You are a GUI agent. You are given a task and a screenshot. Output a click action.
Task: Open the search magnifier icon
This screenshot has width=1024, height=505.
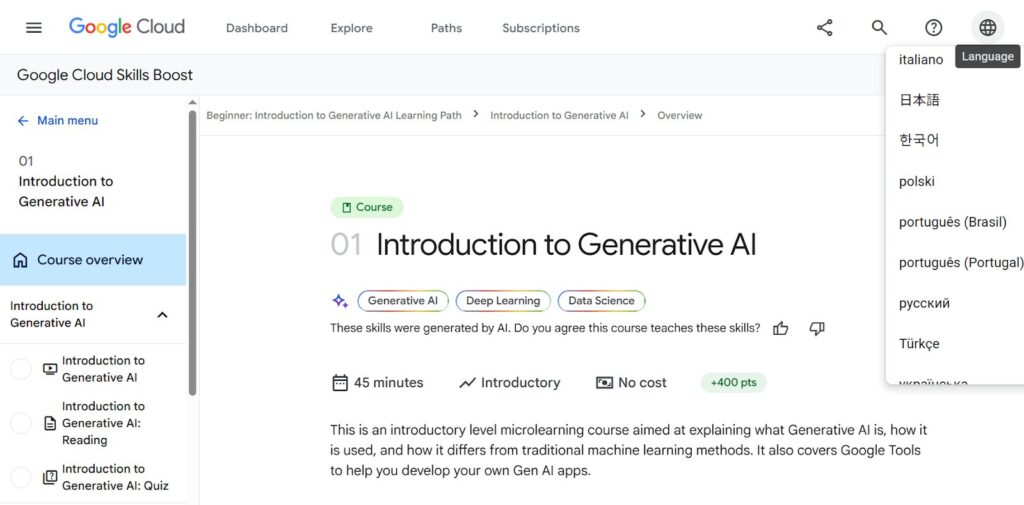click(880, 27)
